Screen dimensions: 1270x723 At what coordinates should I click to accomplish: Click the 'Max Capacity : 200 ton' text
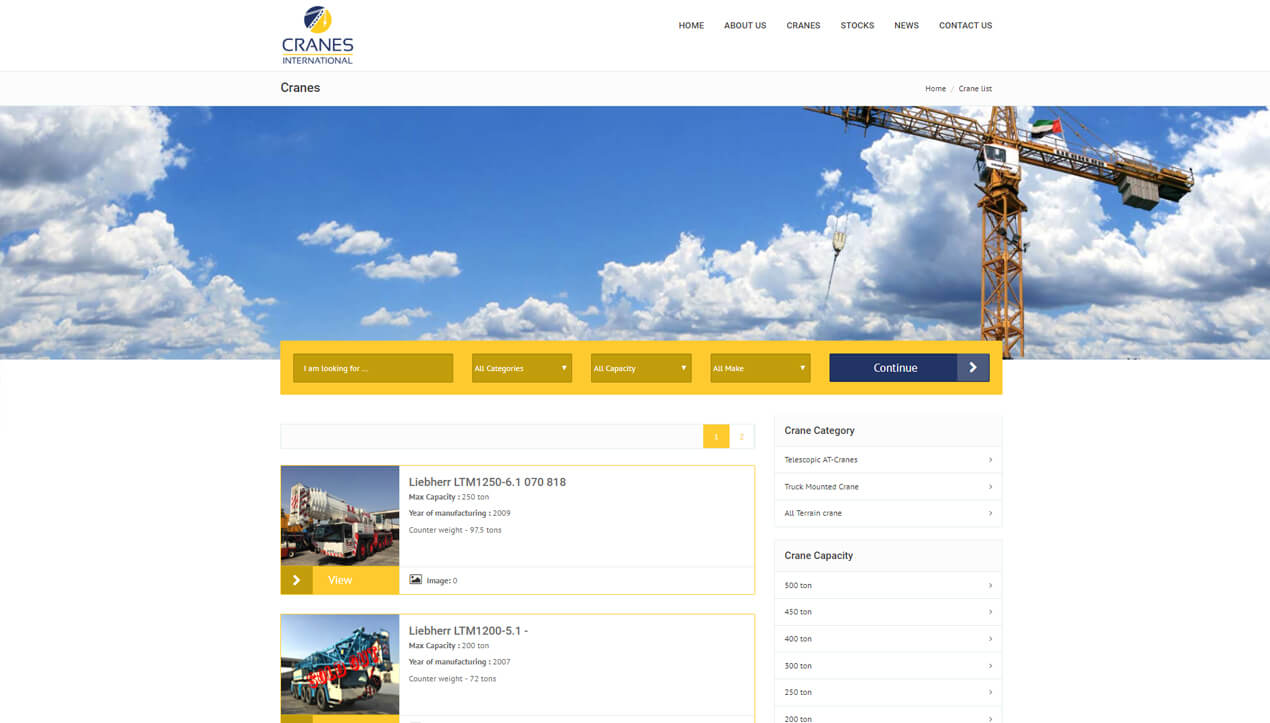click(449, 646)
